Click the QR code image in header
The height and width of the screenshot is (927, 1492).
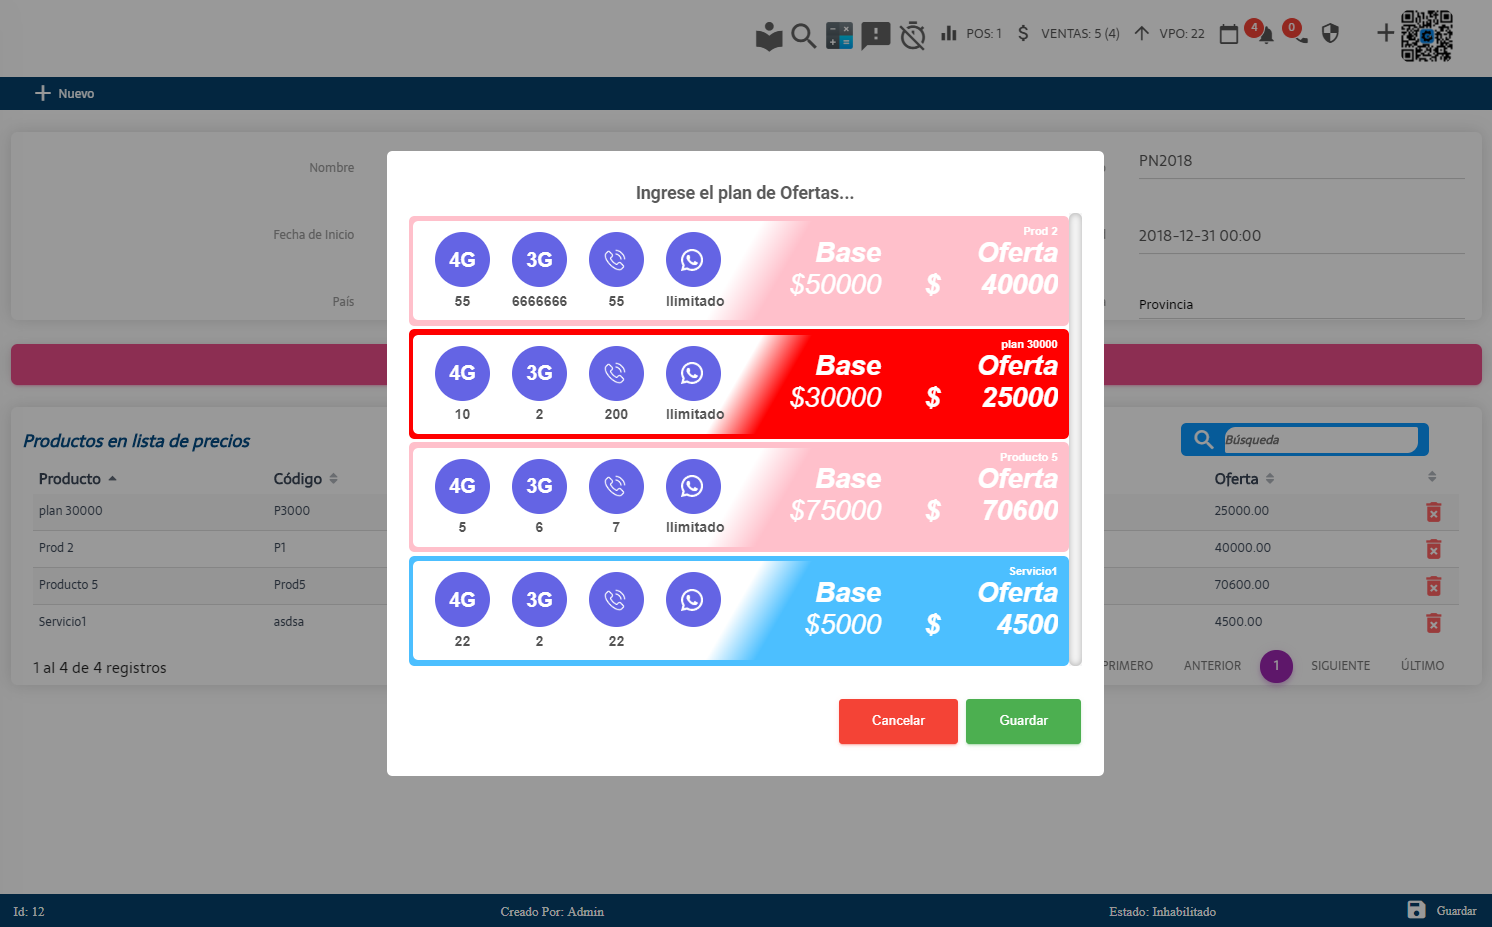pos(1426,36)
